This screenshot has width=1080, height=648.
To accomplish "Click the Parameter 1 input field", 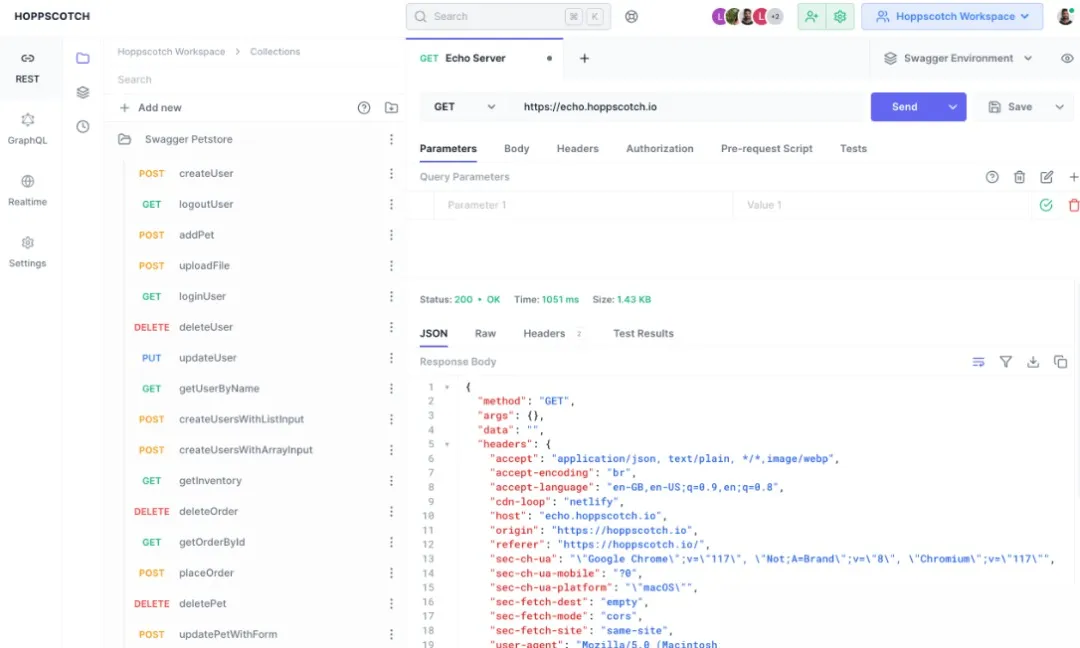I will 583,205.
